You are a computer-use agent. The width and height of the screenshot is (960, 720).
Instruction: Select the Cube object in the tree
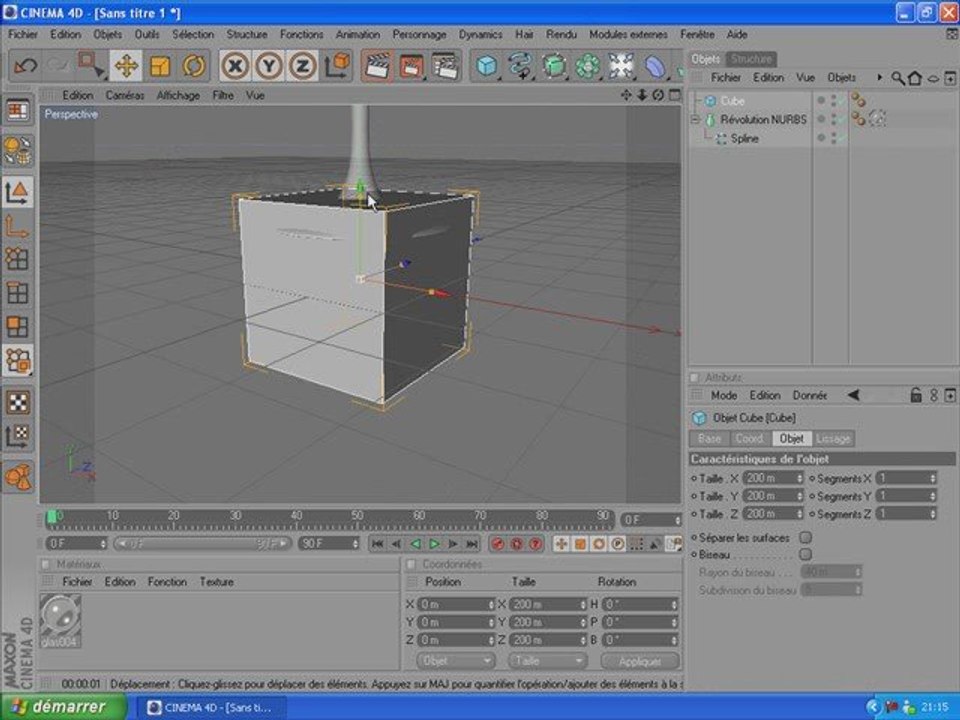click(732, 101)
